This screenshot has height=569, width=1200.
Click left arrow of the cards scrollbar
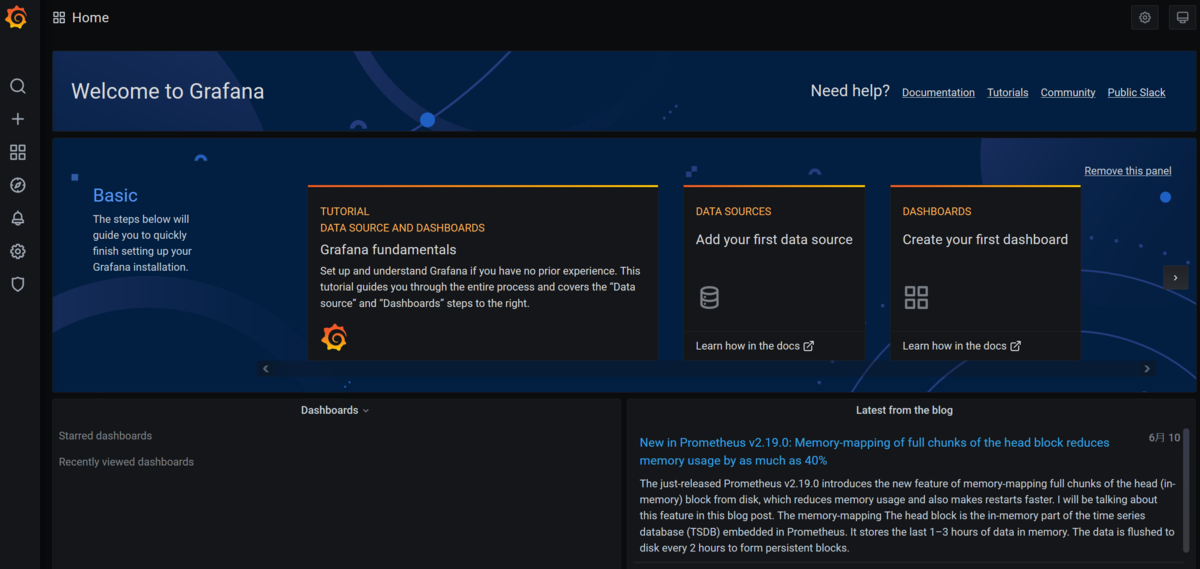(266, 369)
